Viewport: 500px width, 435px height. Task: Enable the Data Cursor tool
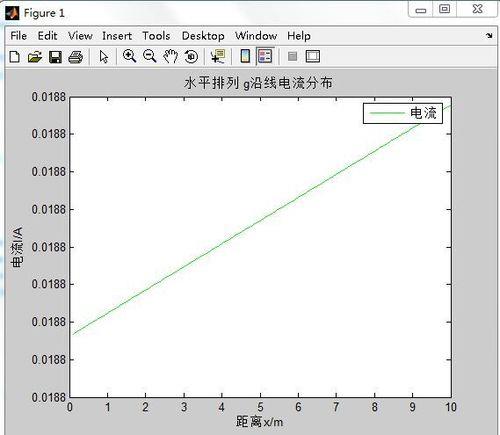(x=218, y=56)
